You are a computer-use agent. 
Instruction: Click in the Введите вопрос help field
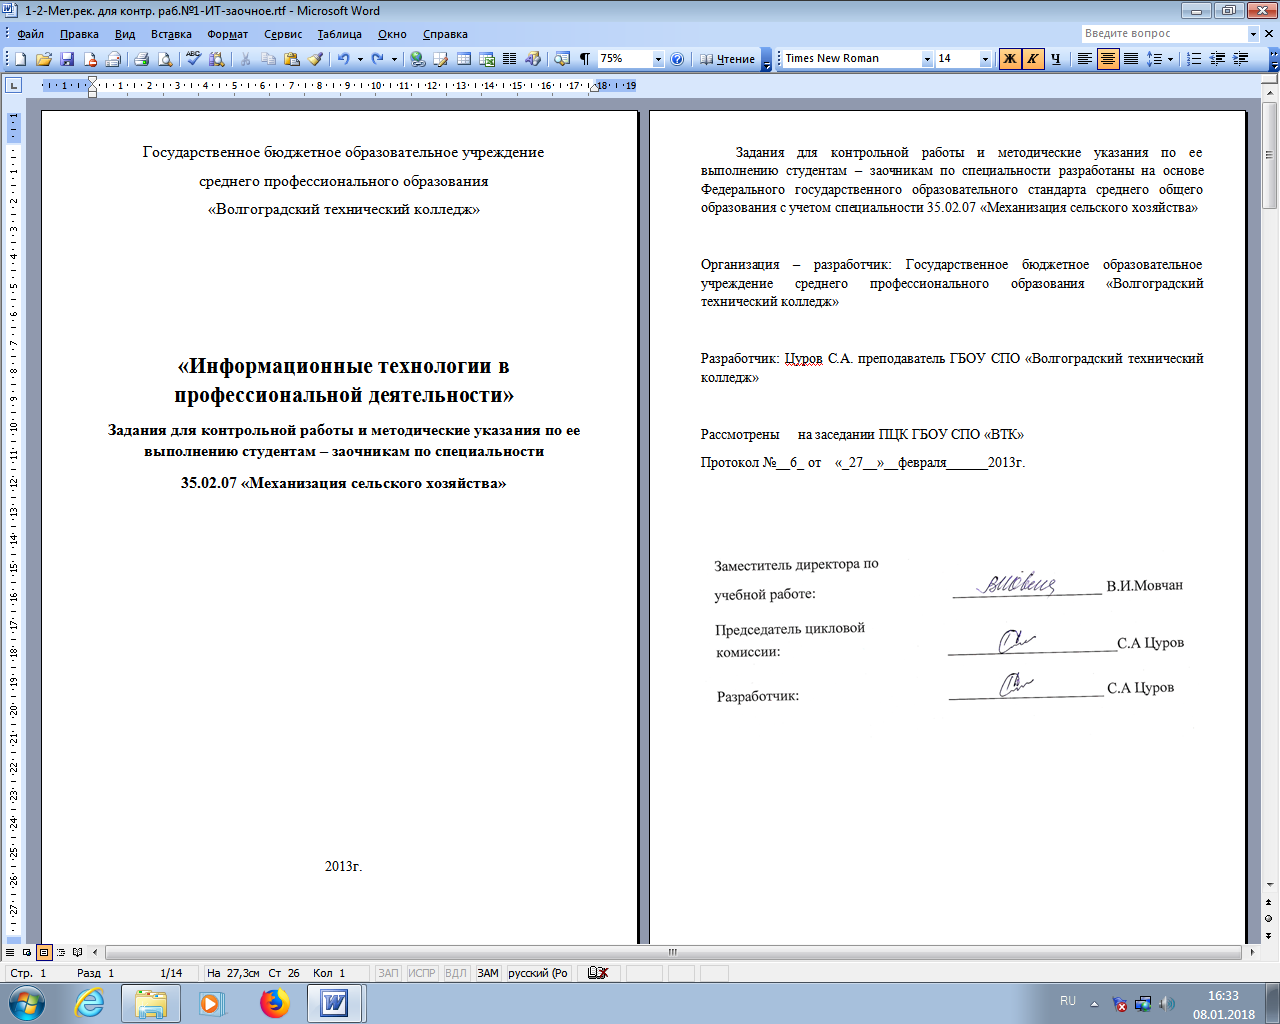[1164, 33]
